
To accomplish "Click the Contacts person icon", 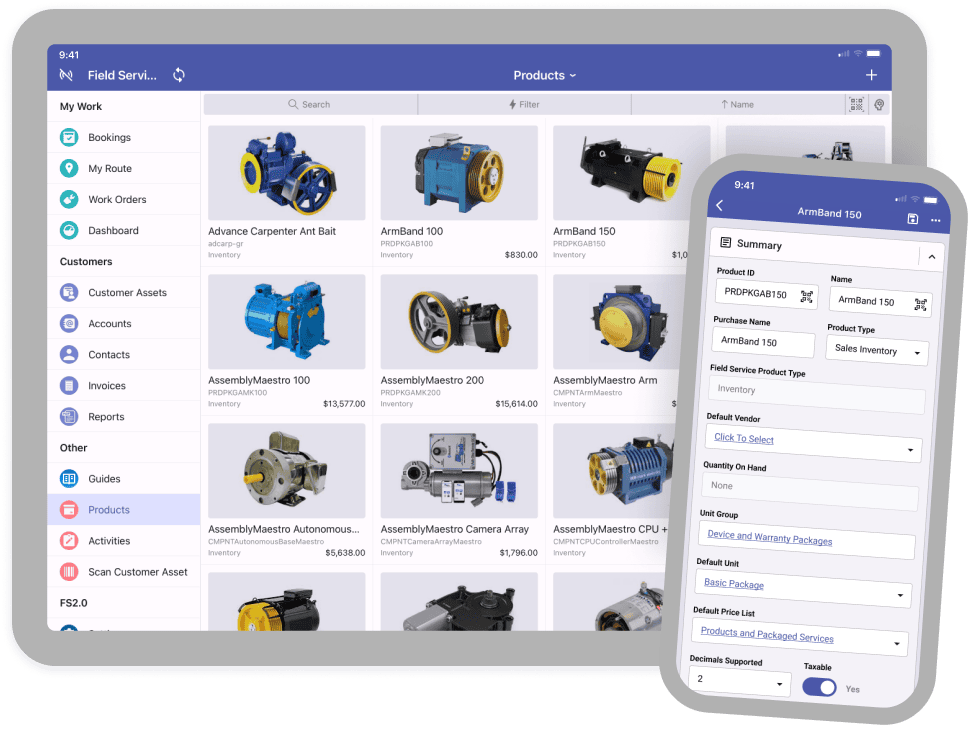I will tap(69, 354).
